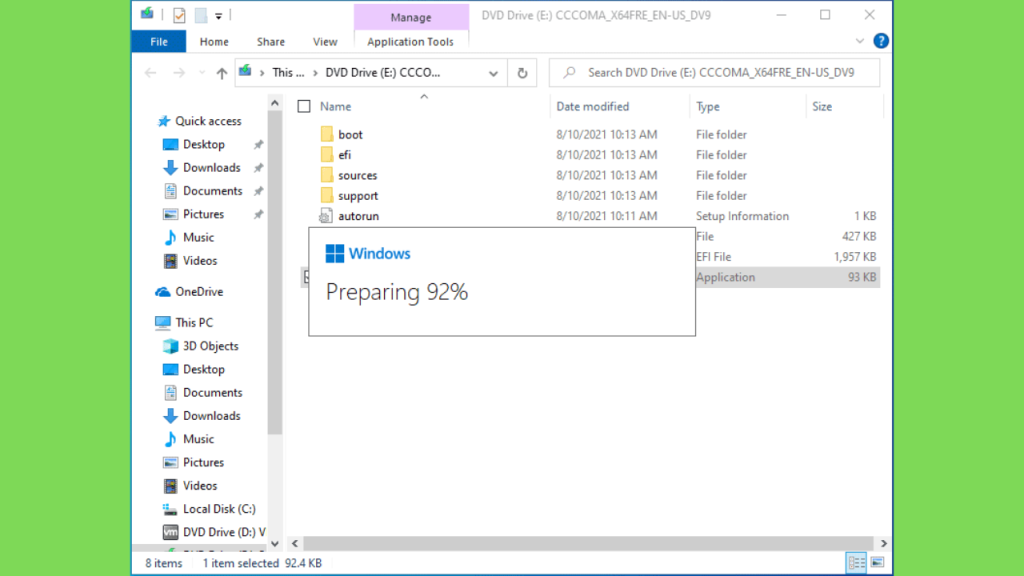
Task: Switch to the Share ribbon tab
Action: point(270,42)
